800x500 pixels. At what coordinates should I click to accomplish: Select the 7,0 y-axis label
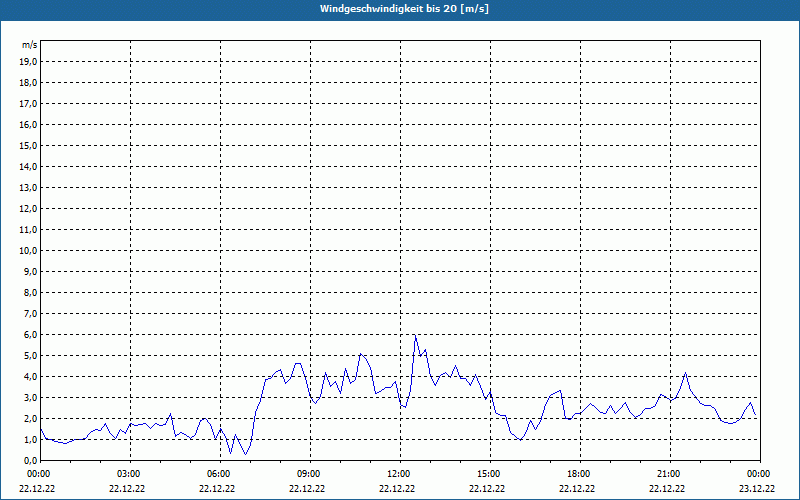30,313
